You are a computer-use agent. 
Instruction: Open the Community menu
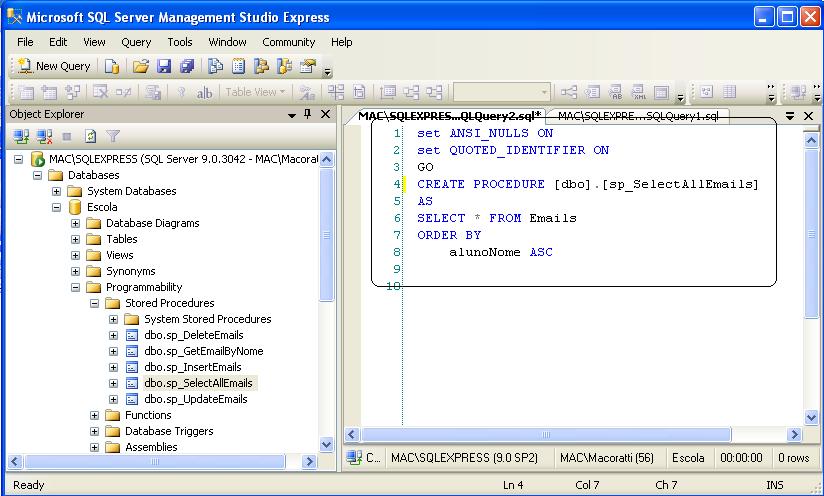click(x=289, y=42)
